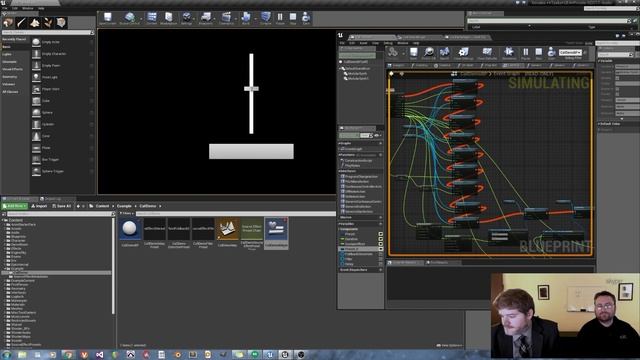Open Source Control dropdown arrow
Screen dimensions: 640x360
[141, 19]
